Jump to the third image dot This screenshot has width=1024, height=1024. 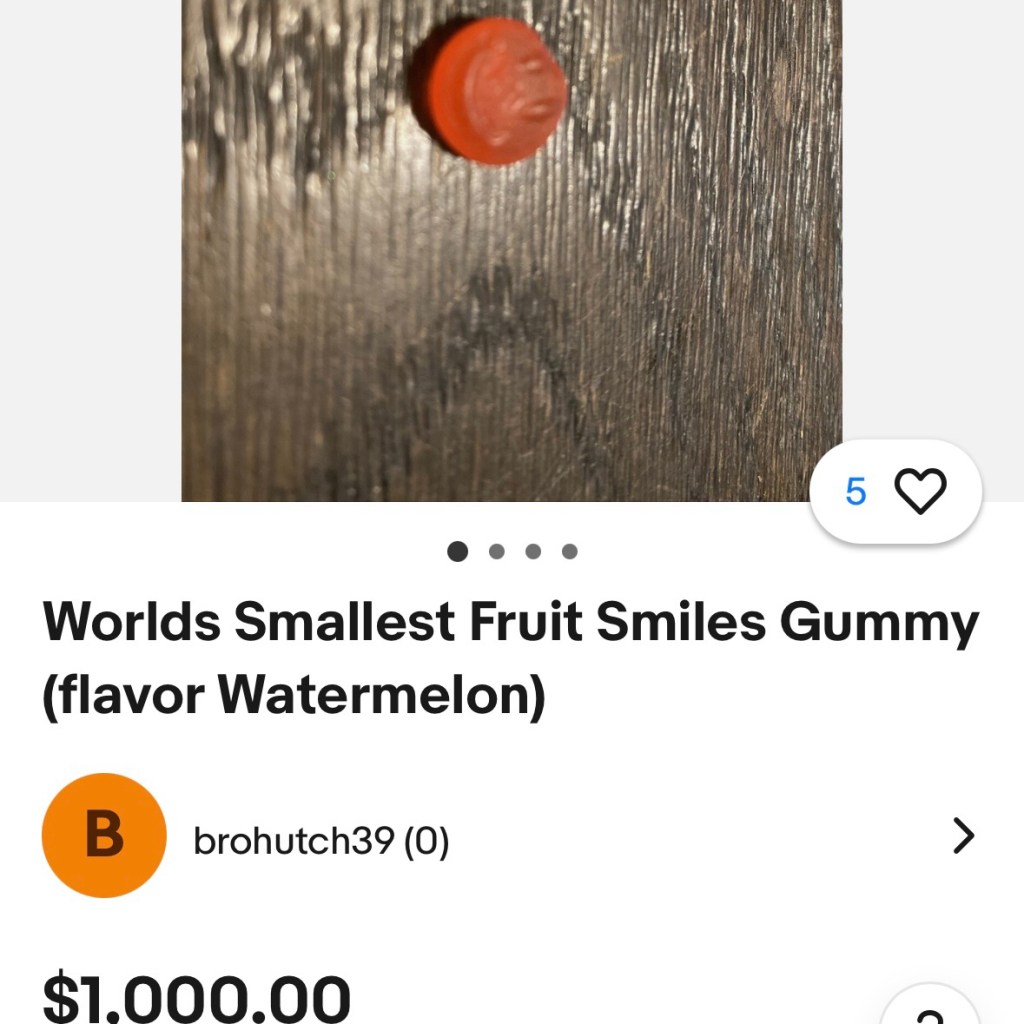(x=533, y=551)
